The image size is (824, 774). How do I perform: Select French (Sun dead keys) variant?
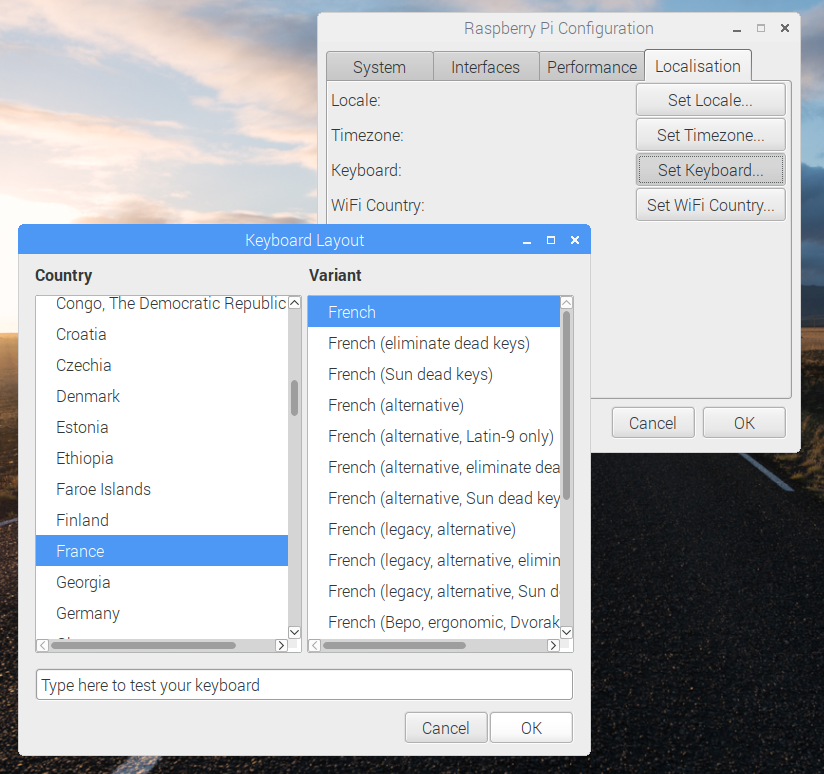pos(410,374)
